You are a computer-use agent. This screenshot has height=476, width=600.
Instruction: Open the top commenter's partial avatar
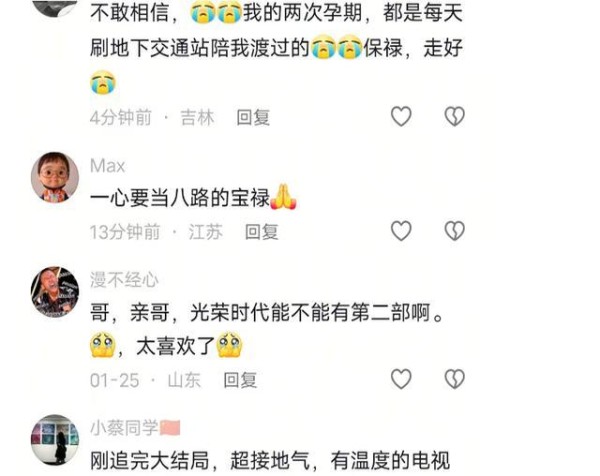tap(55, 8)
